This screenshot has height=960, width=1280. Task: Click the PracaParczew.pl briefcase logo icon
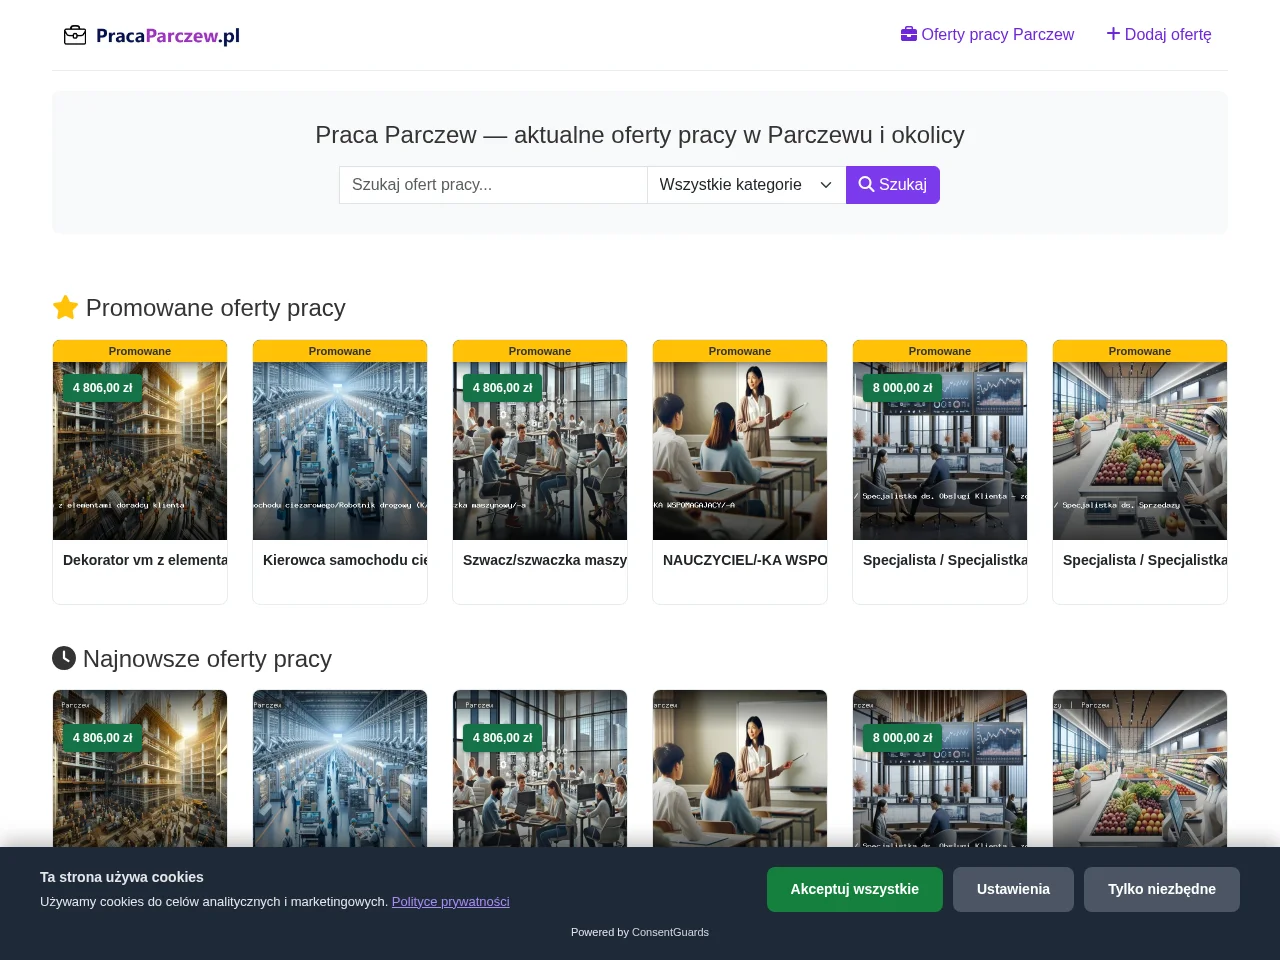point(75,36)
